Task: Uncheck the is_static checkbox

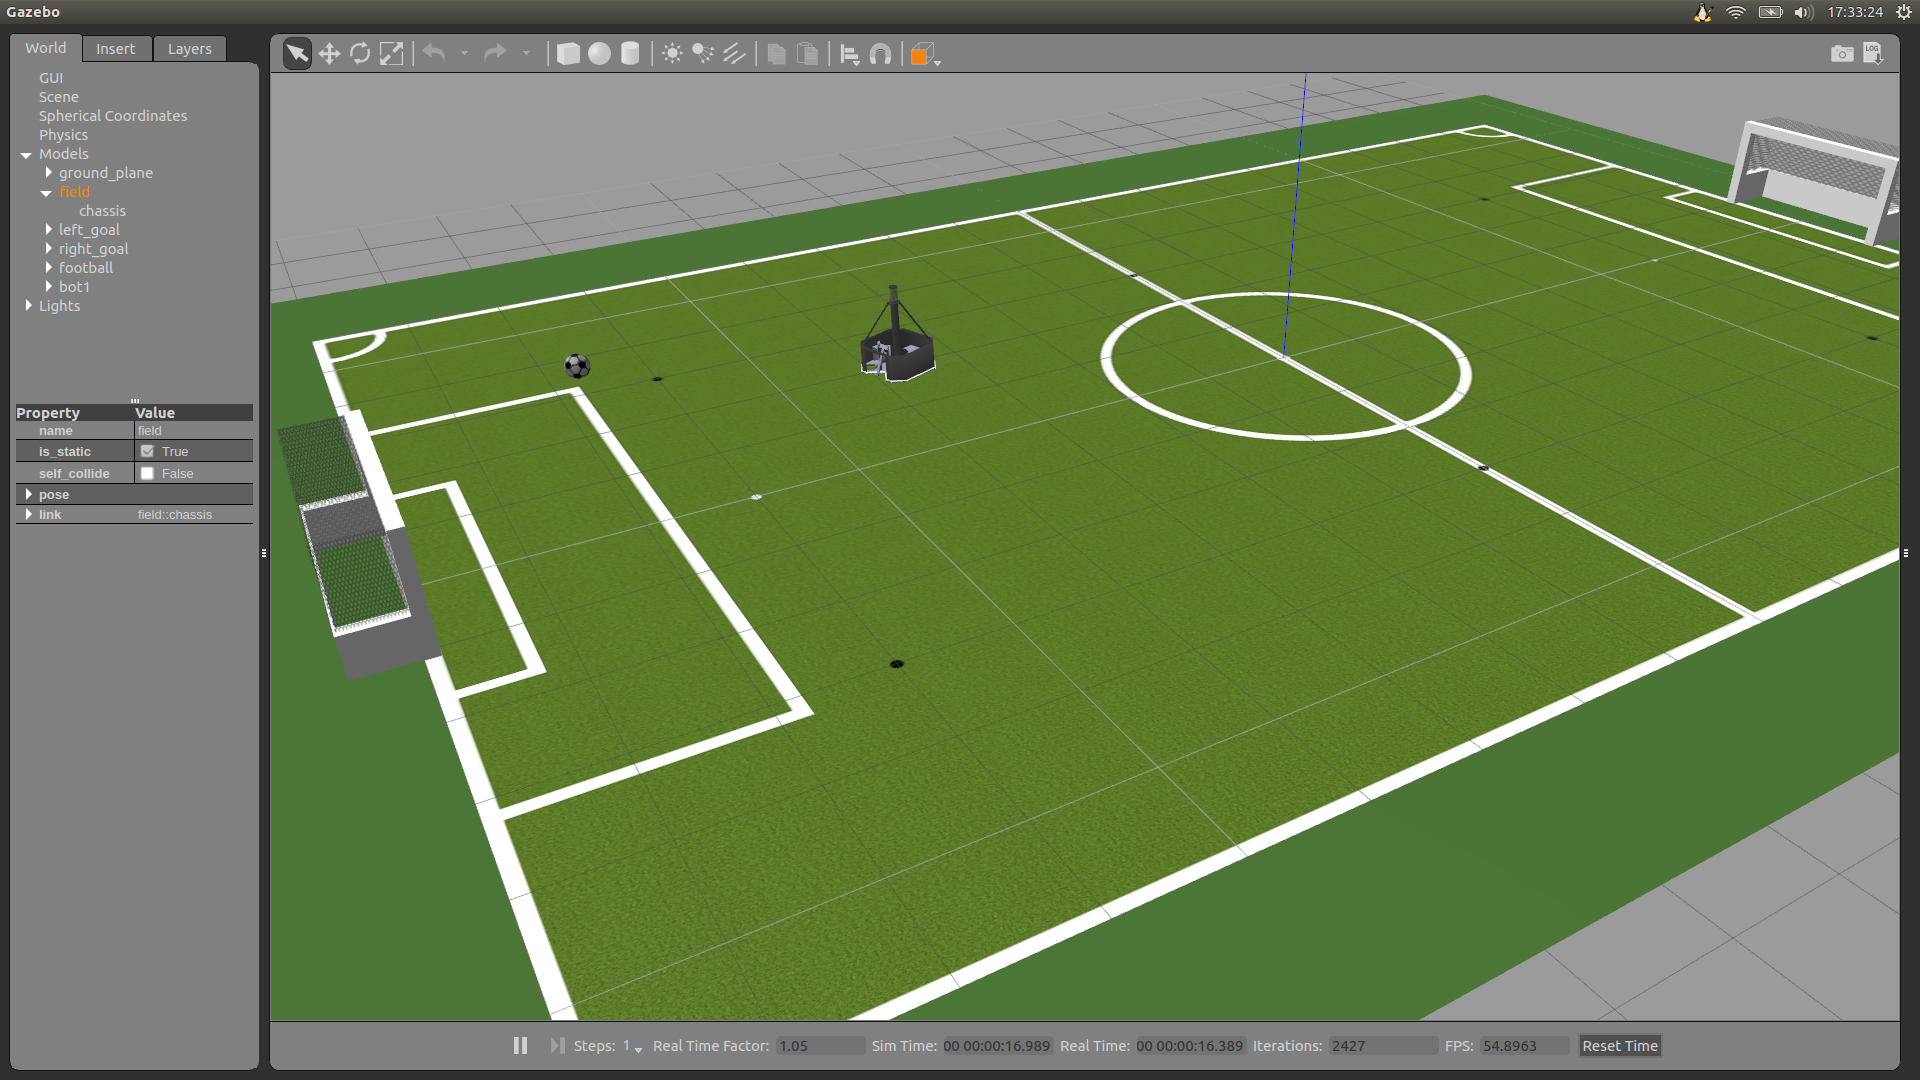Action: (148, 452)
